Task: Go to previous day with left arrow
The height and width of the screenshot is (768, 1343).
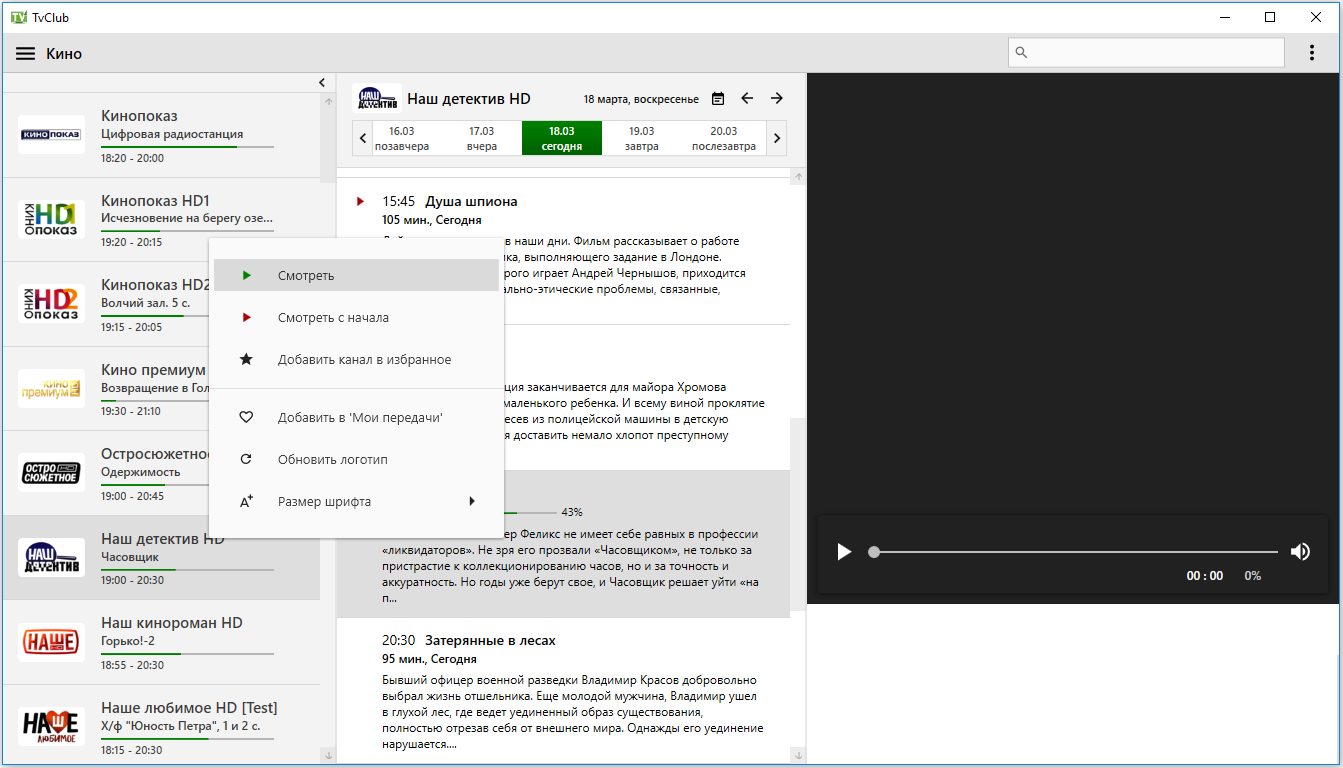Action: pyautogui.click(x=747, y=98)
